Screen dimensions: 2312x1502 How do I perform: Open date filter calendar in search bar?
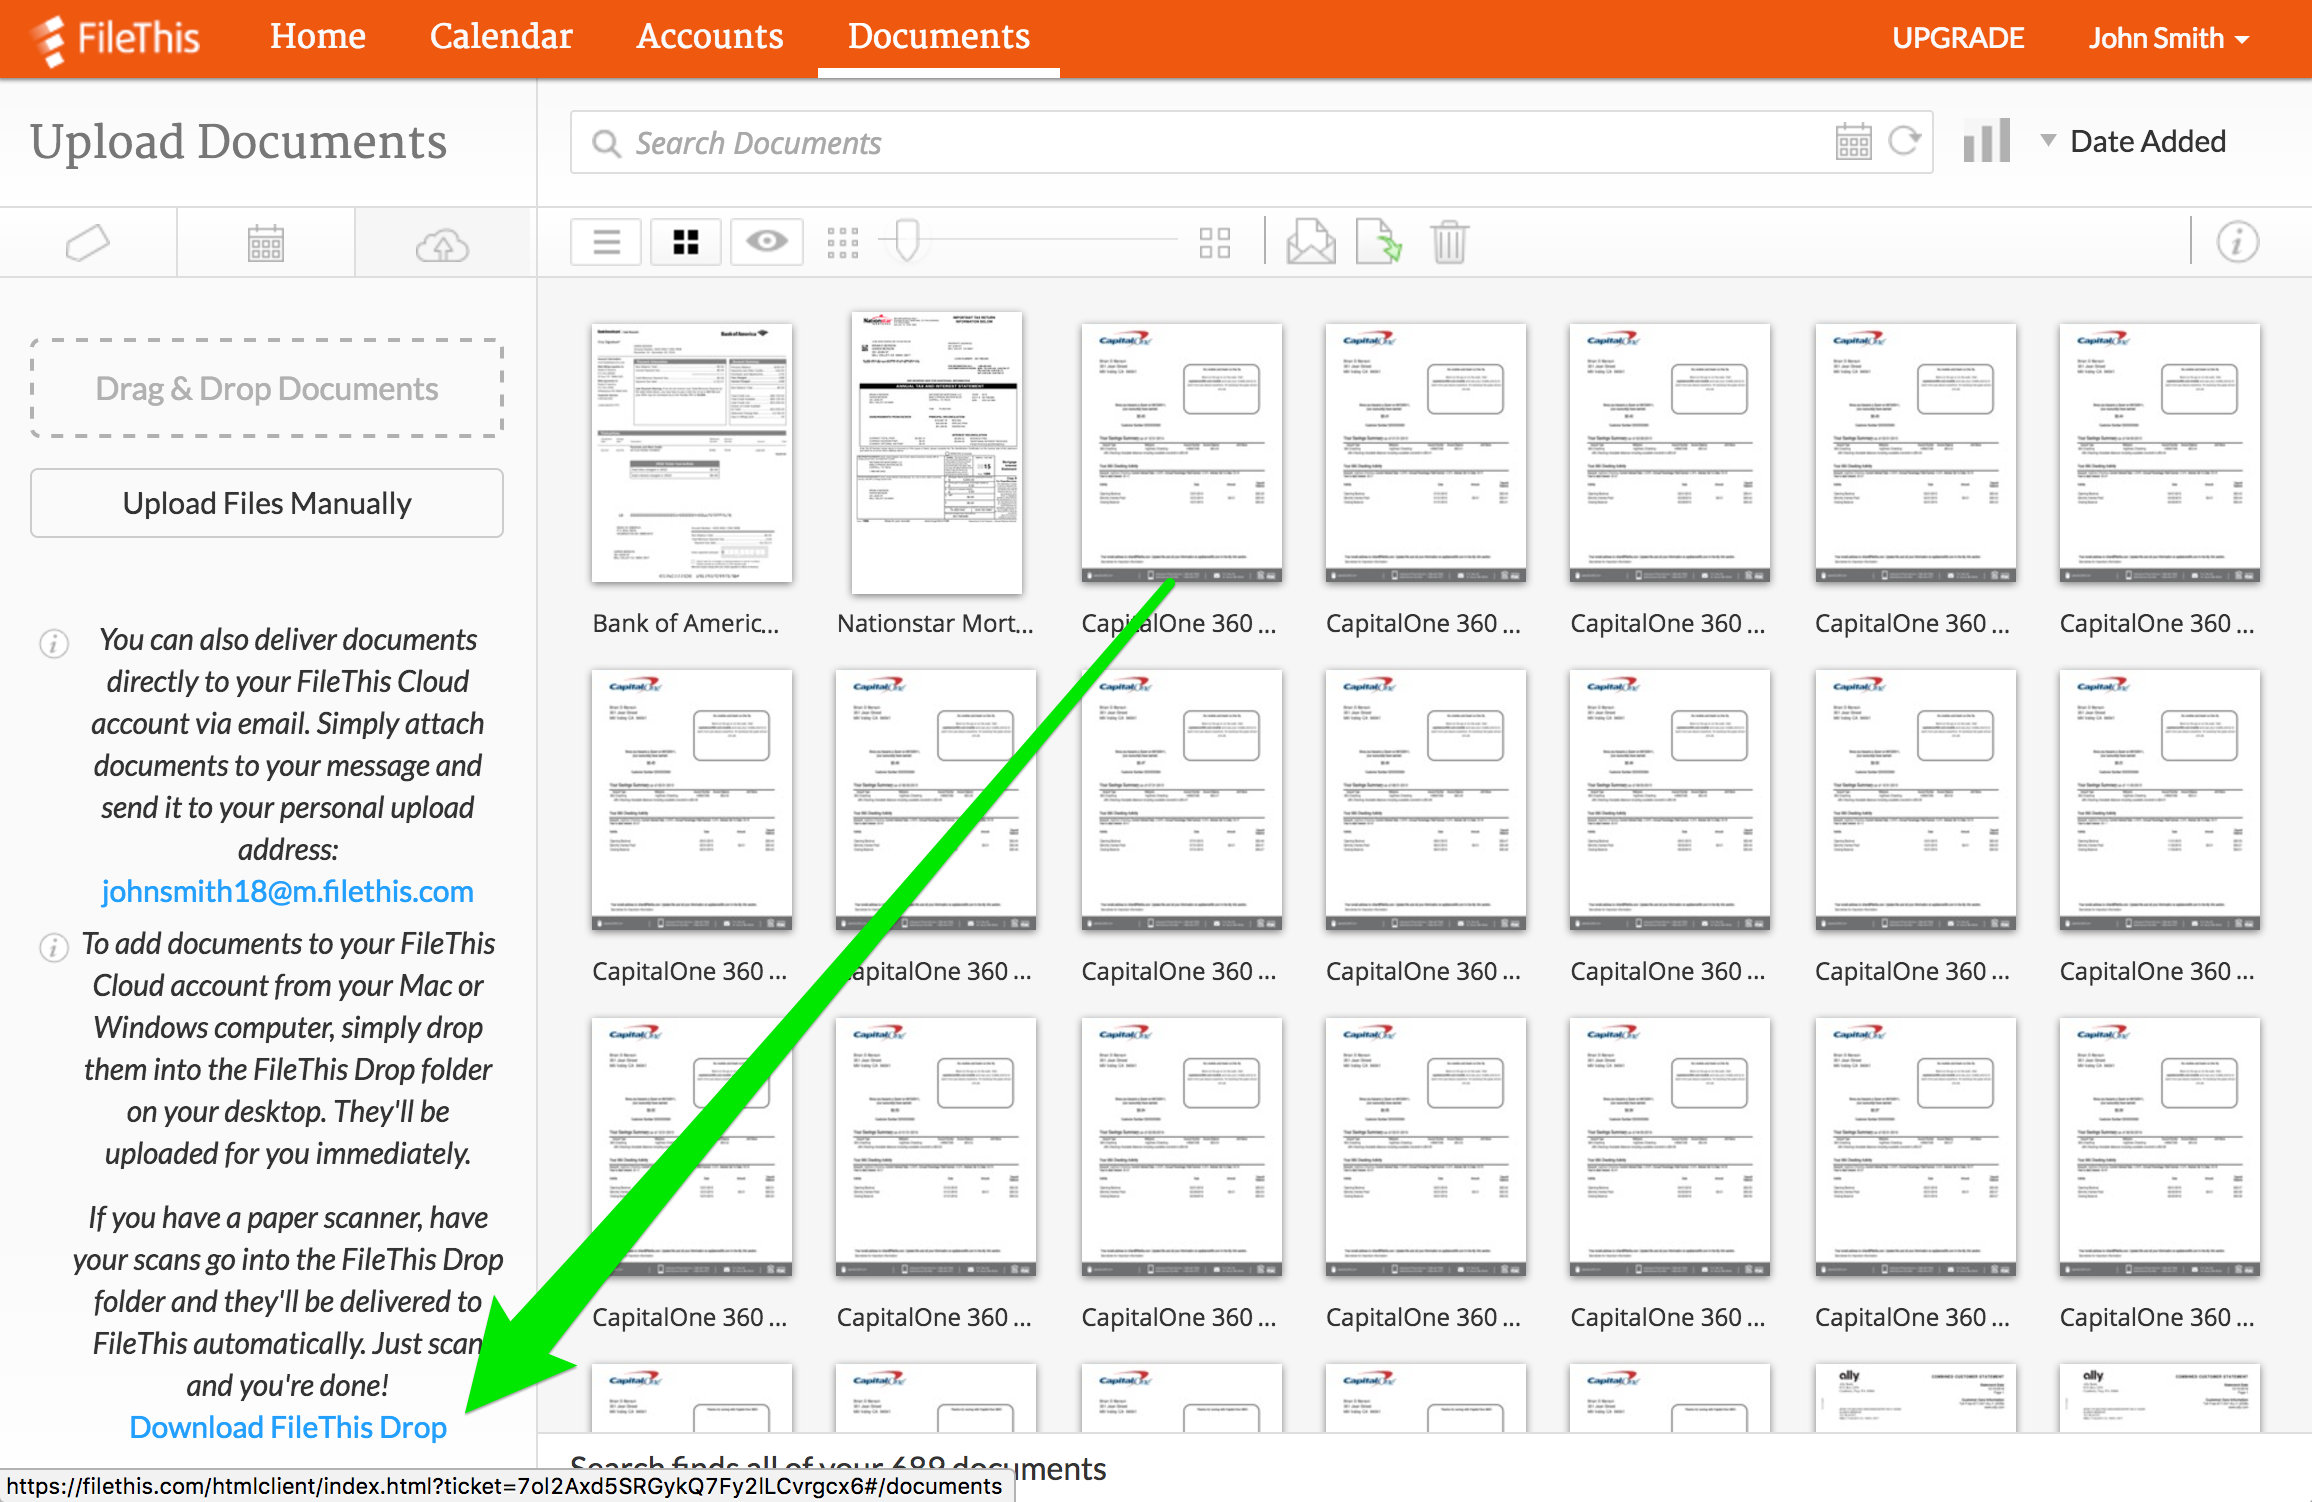point(1853,141)
